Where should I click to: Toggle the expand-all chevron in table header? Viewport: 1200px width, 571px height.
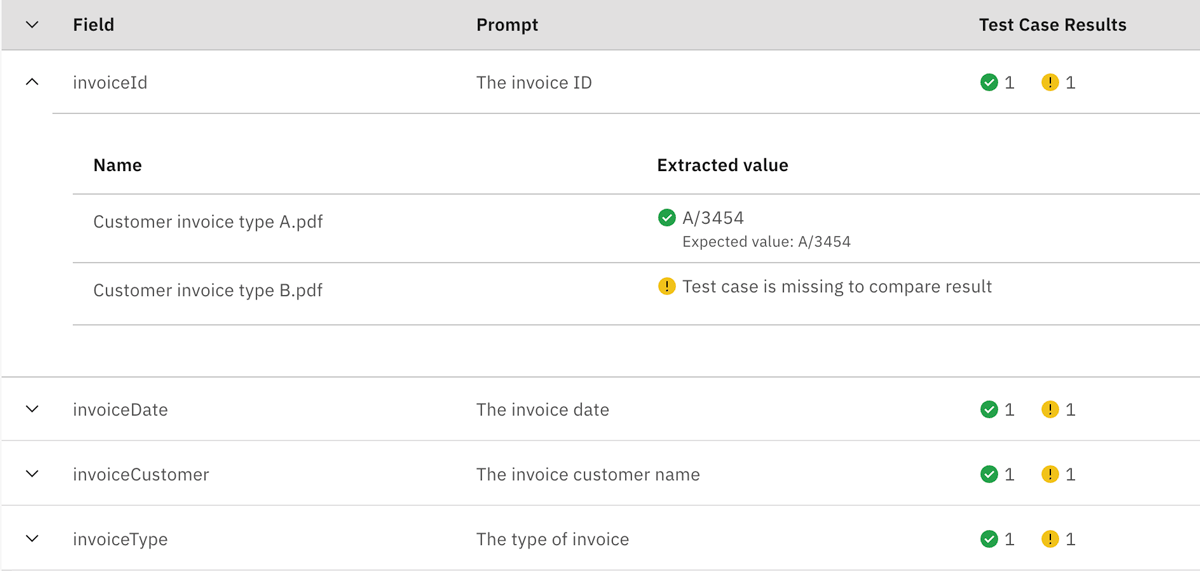pos(32,25)
